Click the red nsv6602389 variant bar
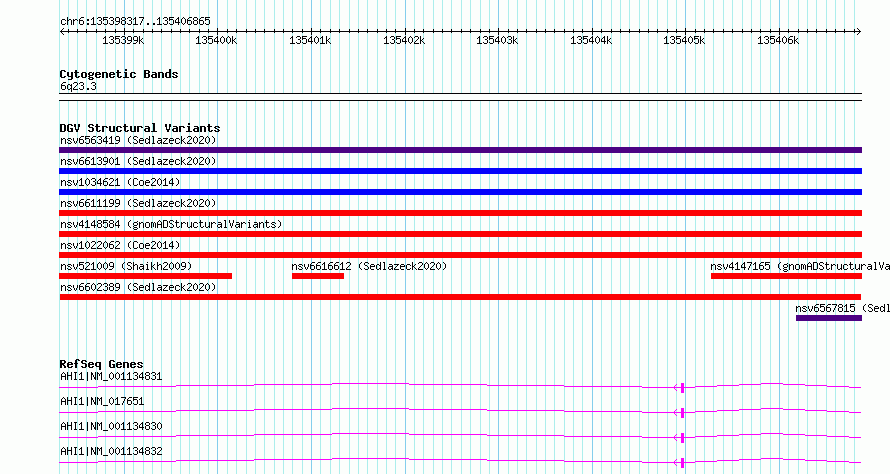 click(x=460, y=297)
